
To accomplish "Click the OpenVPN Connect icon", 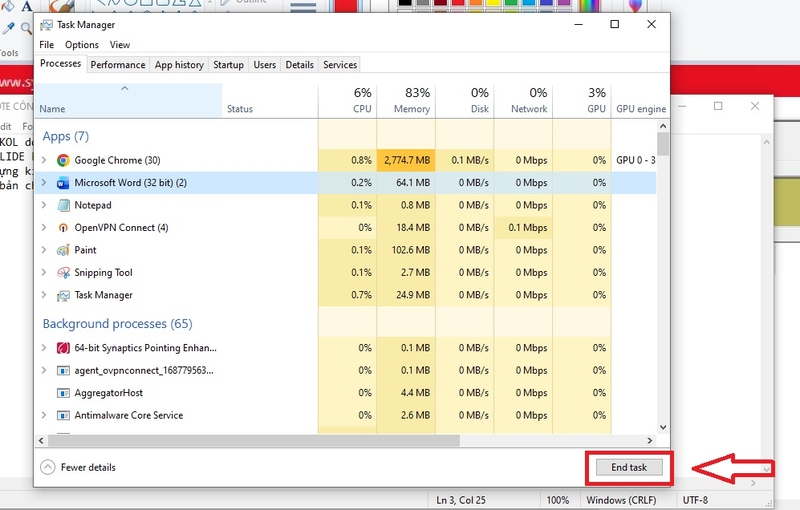I will coord(63,227).
